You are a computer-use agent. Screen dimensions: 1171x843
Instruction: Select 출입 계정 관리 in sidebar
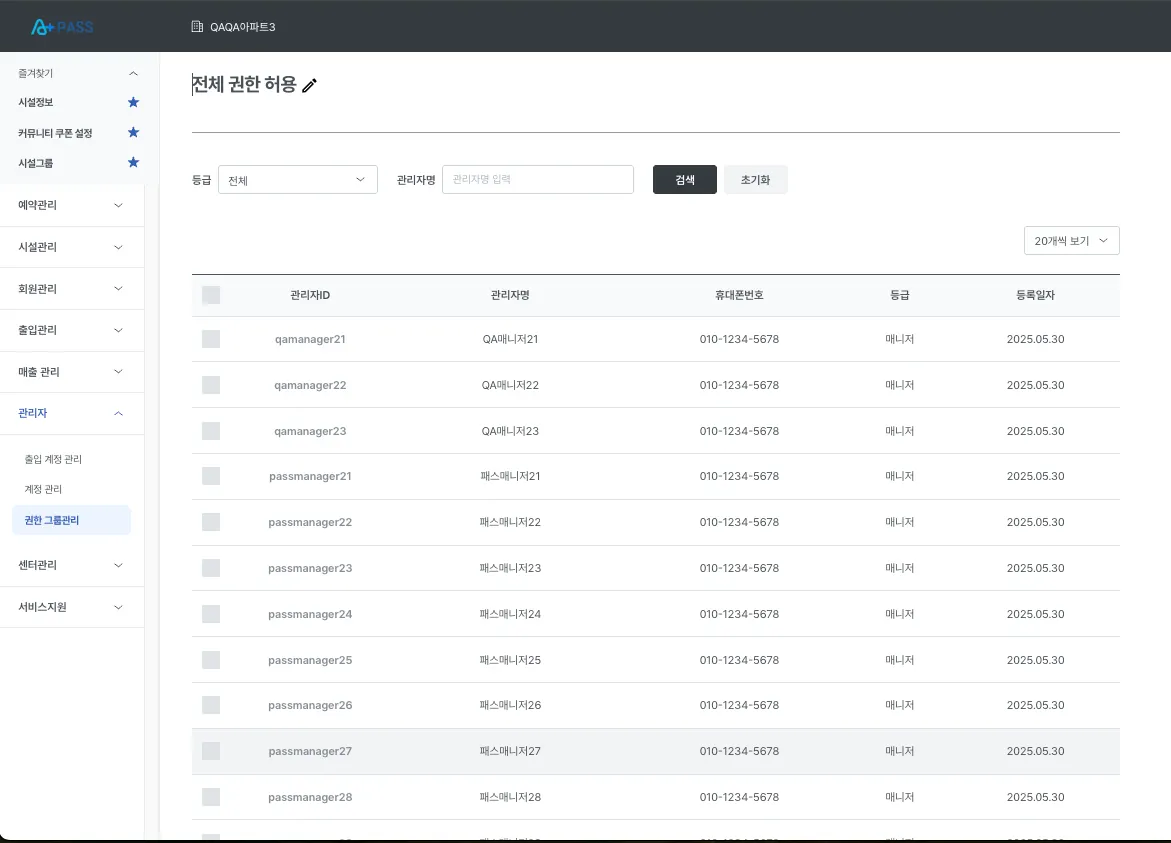point(53,459)
